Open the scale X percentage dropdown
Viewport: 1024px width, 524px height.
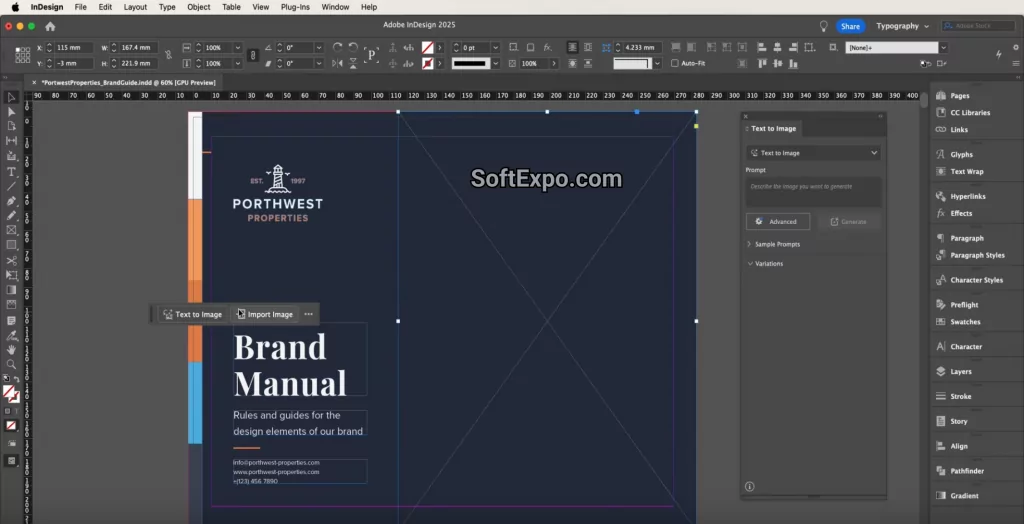coord(237,48)
